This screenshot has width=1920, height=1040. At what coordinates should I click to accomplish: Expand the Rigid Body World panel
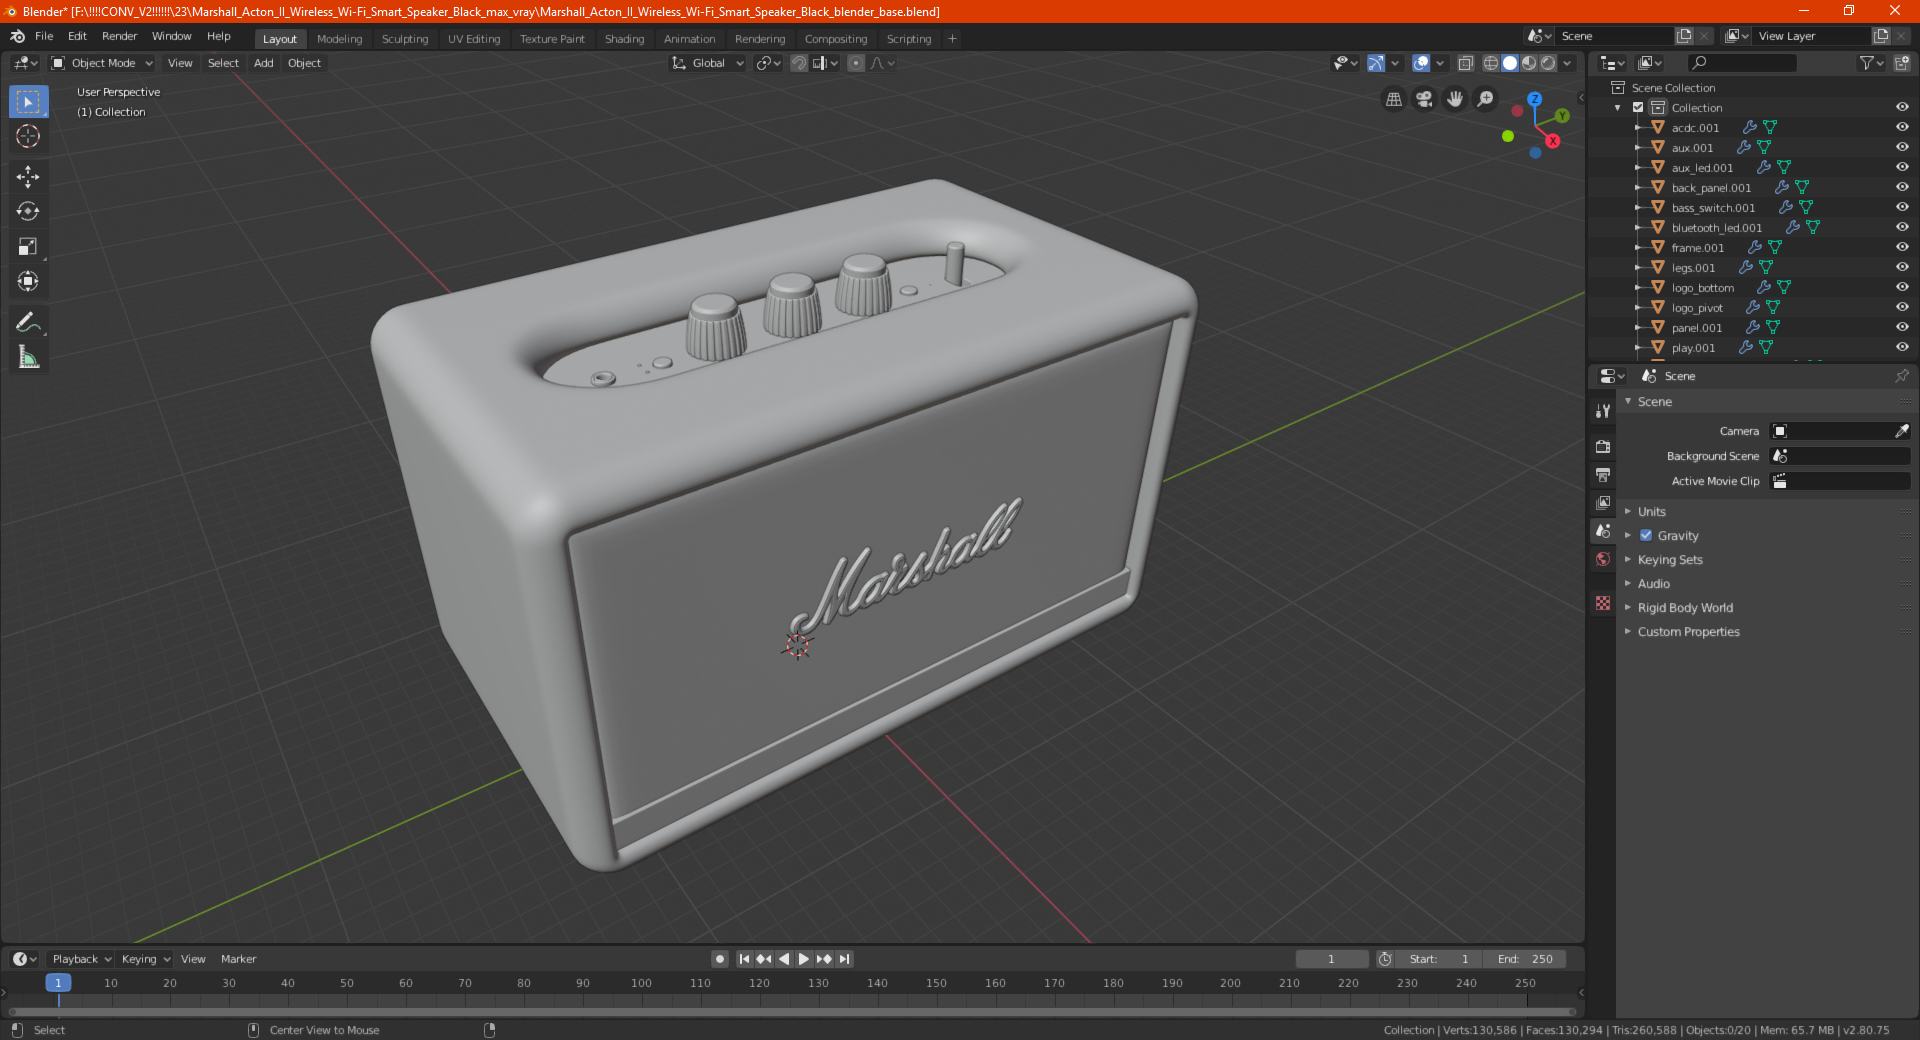click(x=1684, y=607)
